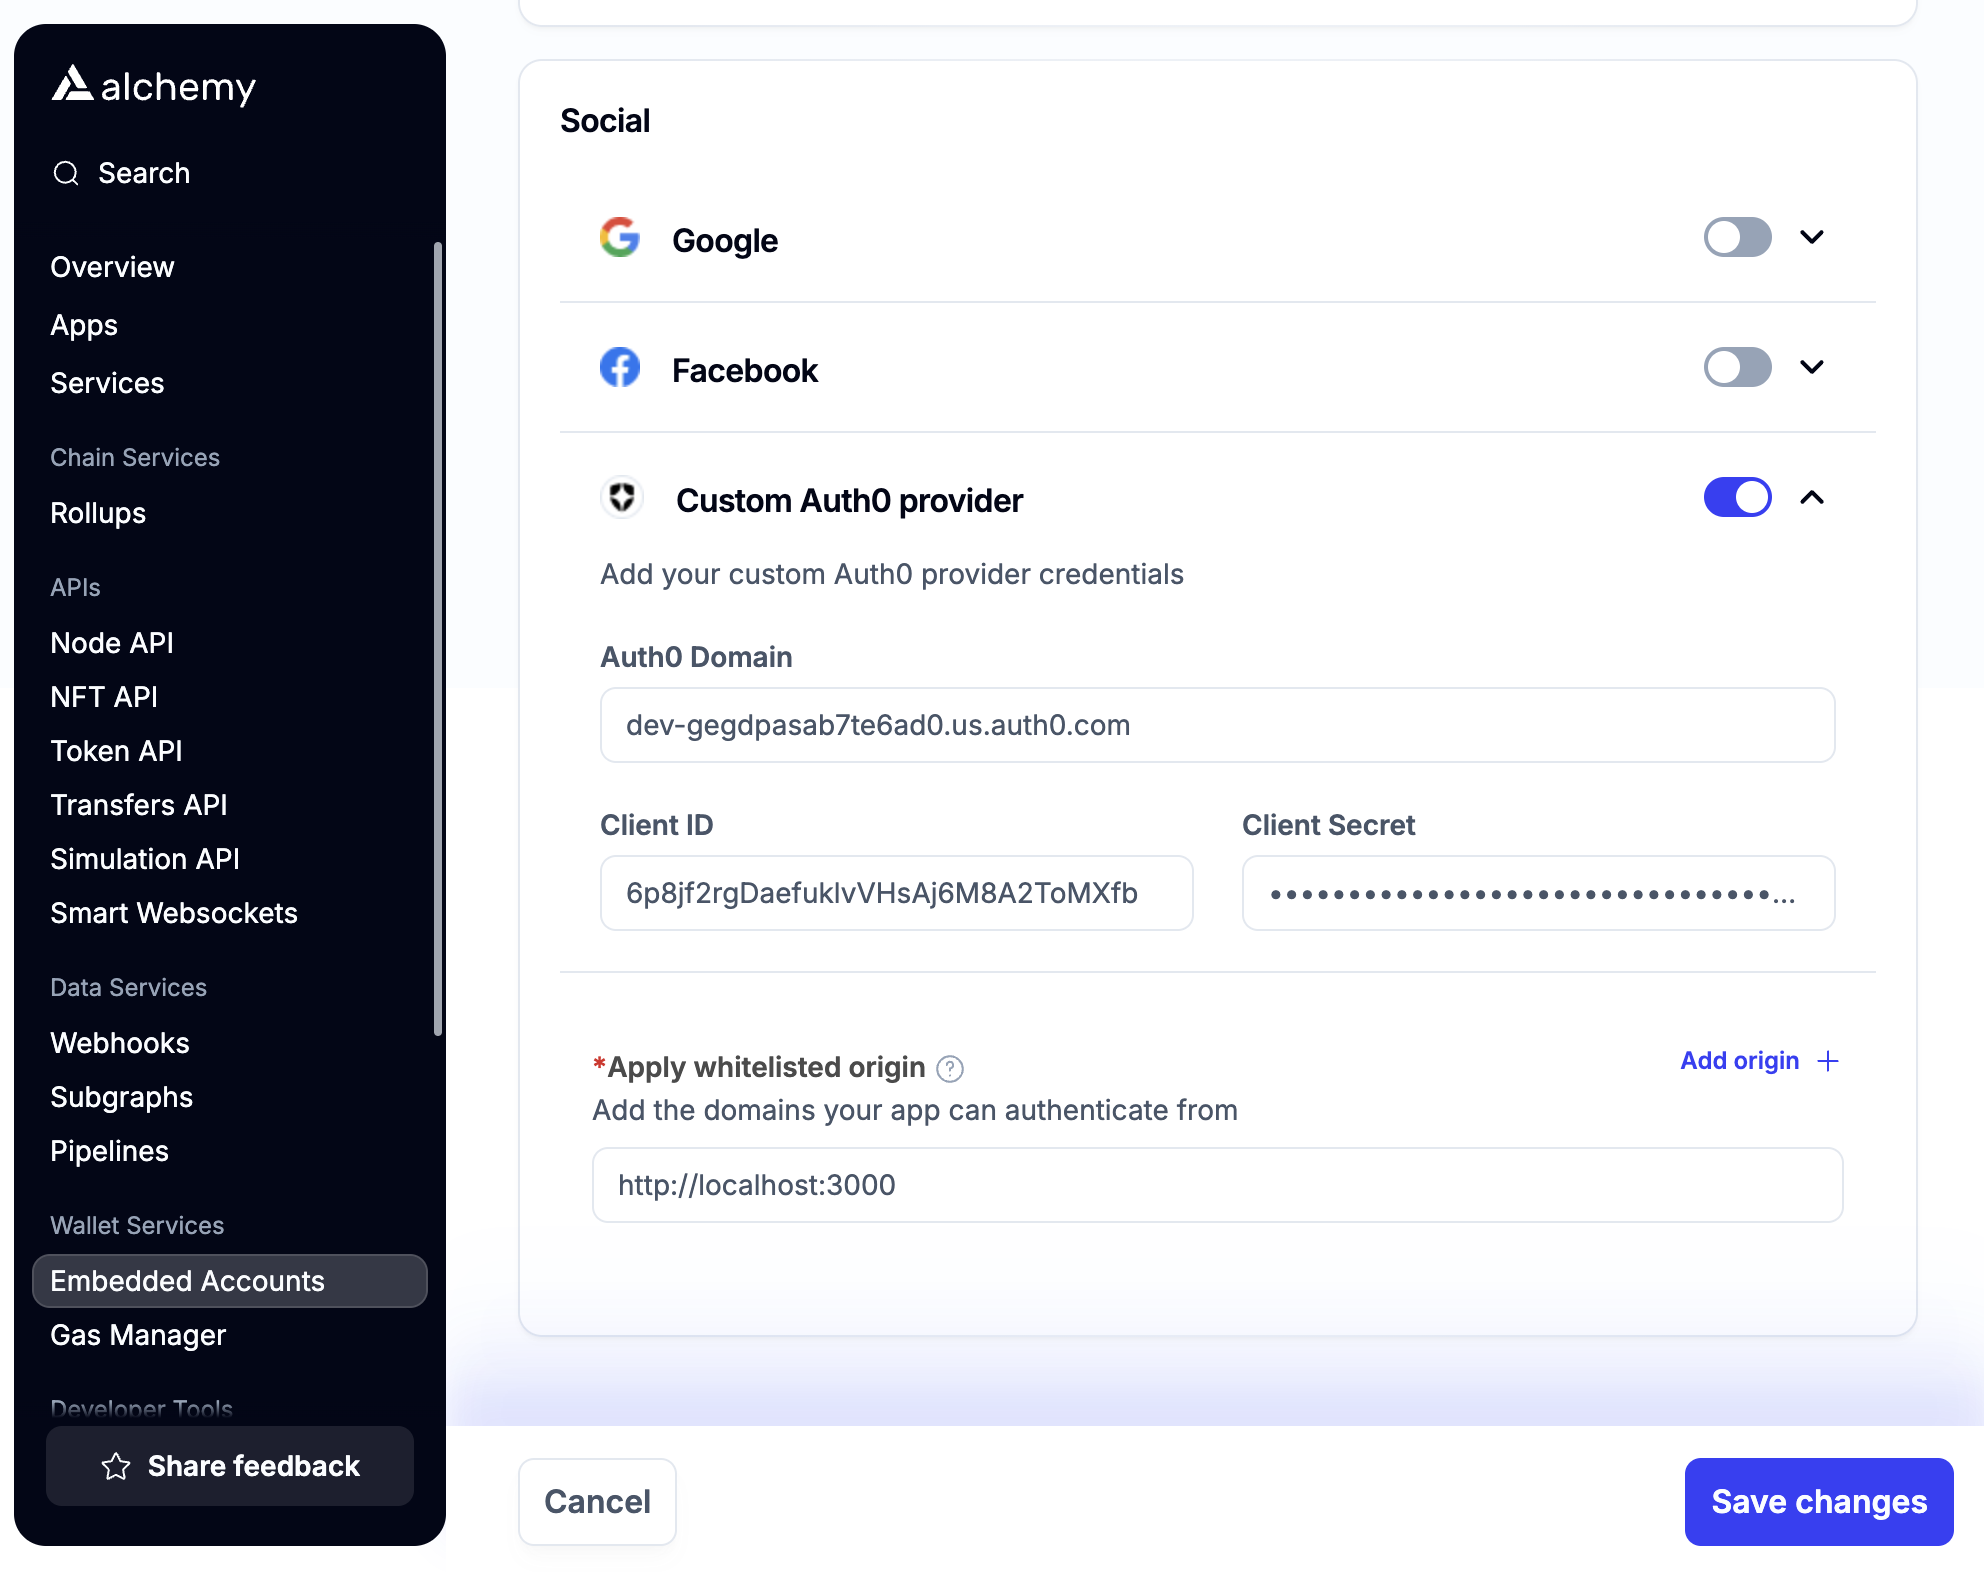The image size is (1984, 1572).
Task: Click the Add origin link
Action: click(x=1739, y=1060)
